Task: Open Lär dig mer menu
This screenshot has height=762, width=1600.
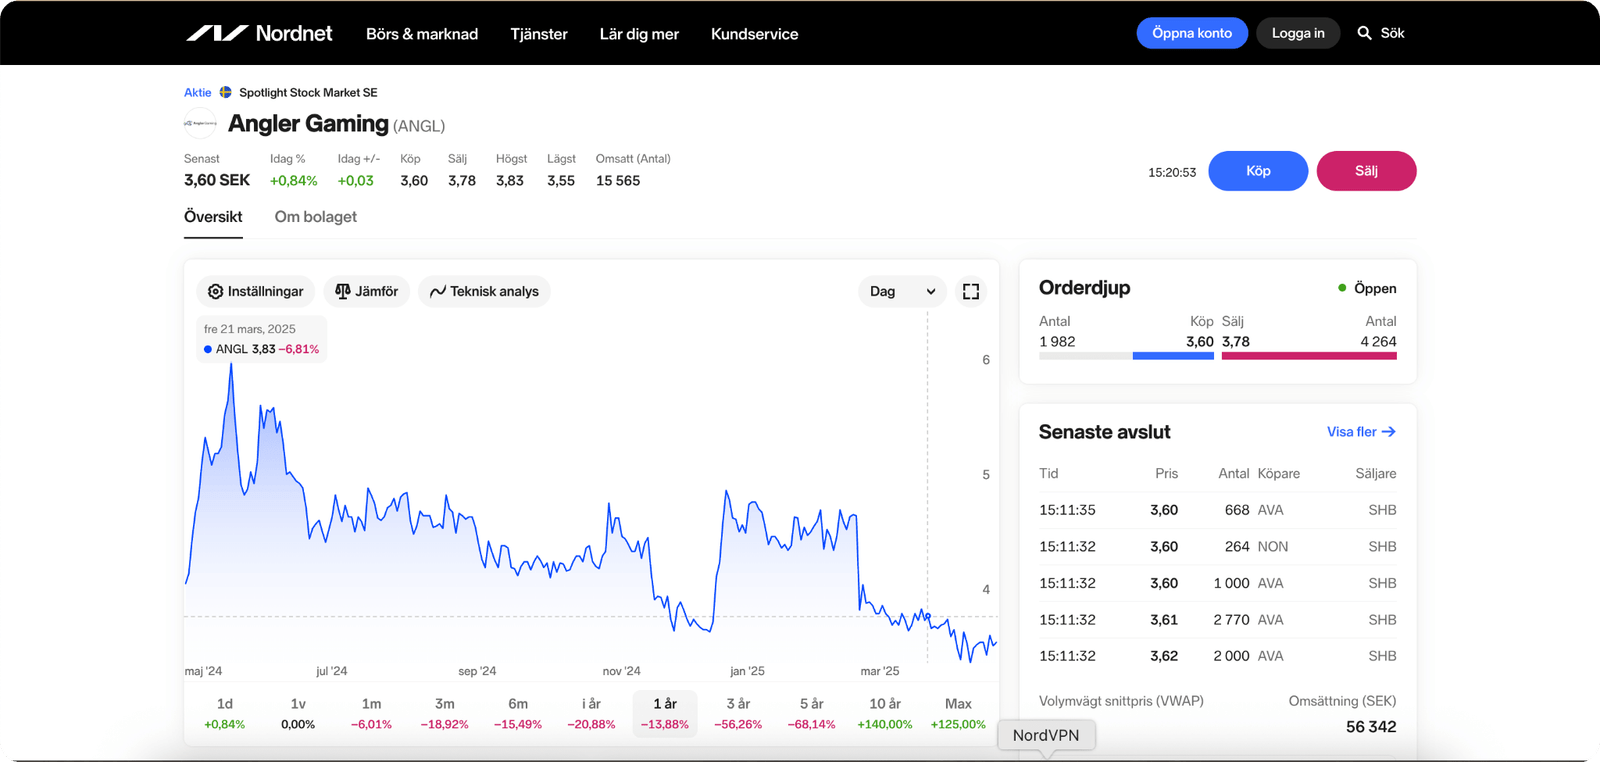Action: pyautogui.click(x=639, y=34)
